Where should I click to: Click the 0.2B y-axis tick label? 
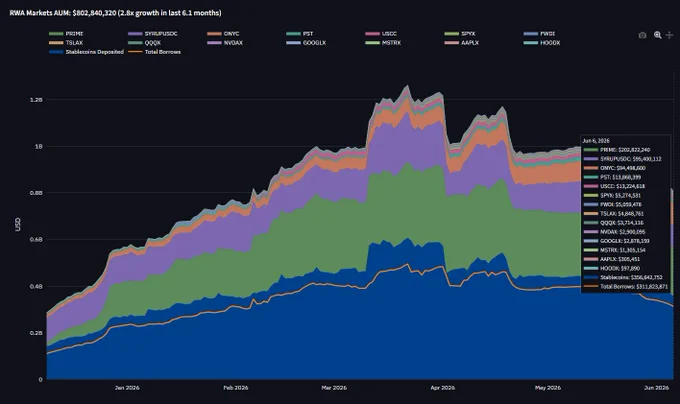pyautogui.click(x=36, y=333)
